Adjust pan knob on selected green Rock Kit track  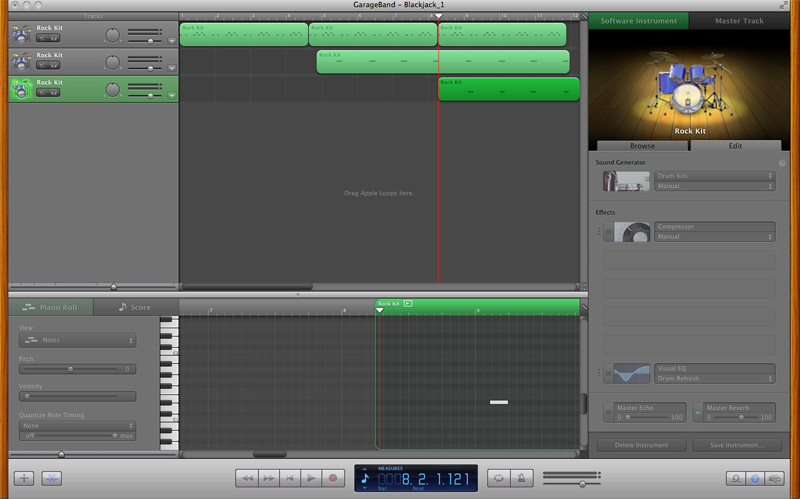[112, 90]
